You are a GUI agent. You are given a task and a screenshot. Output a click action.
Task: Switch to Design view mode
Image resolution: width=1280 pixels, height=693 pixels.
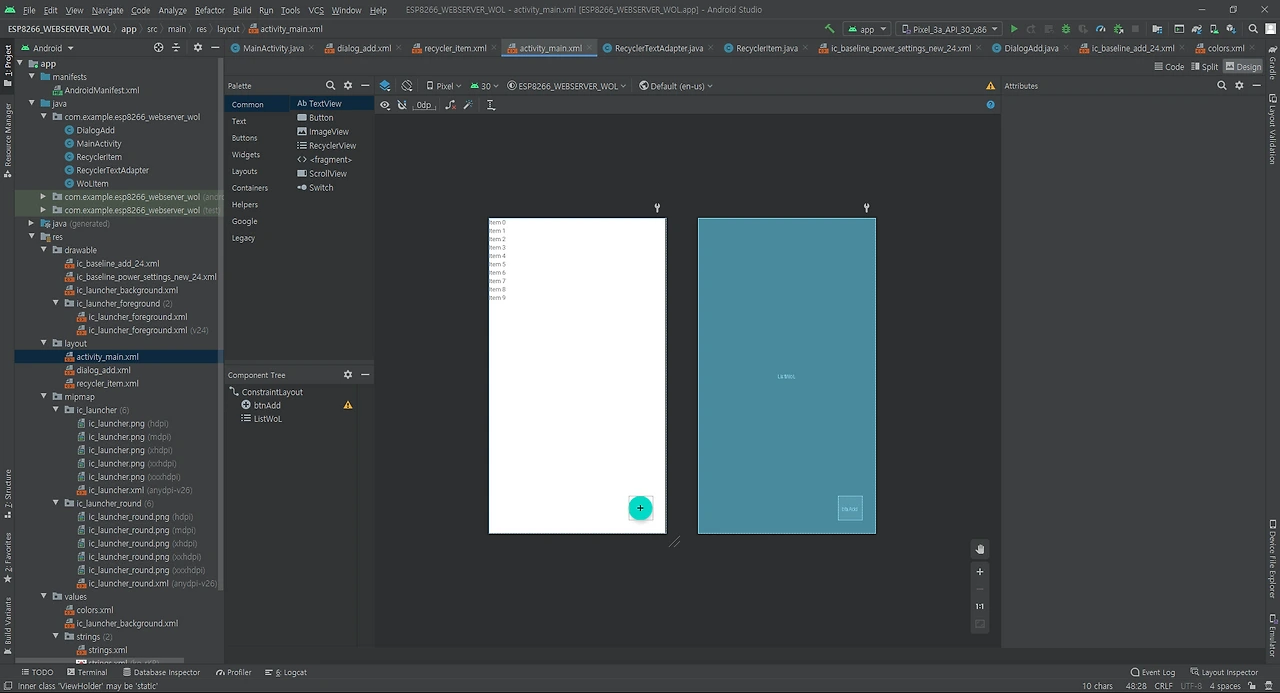click(x=1243, y=67)
